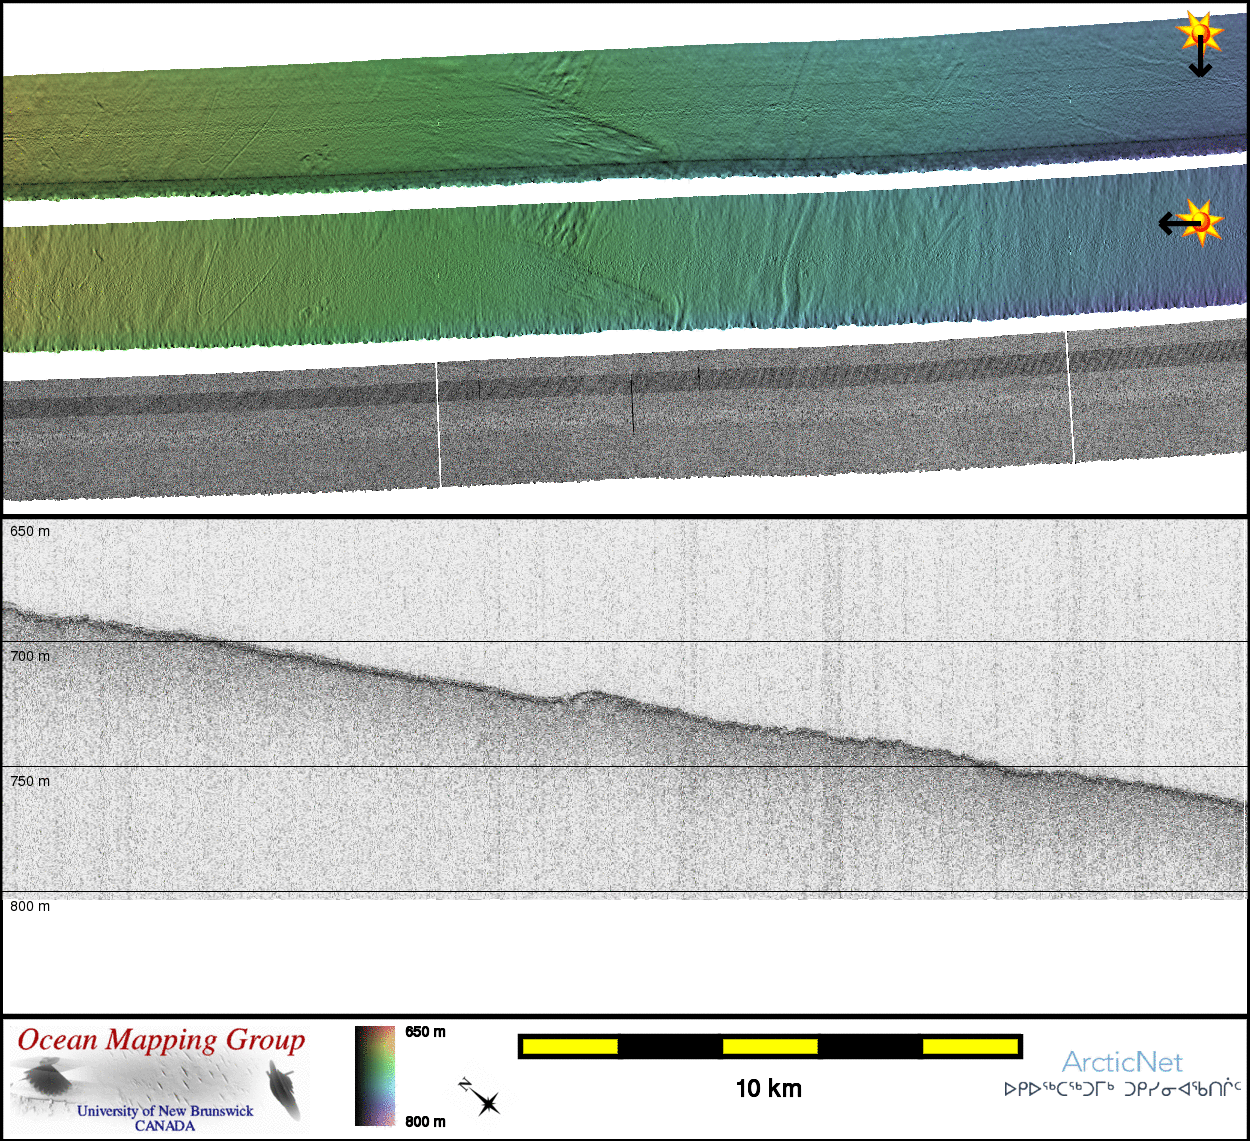Click the left white vertical line in the backscatter strip
1250x1141 pixels.
438,425
